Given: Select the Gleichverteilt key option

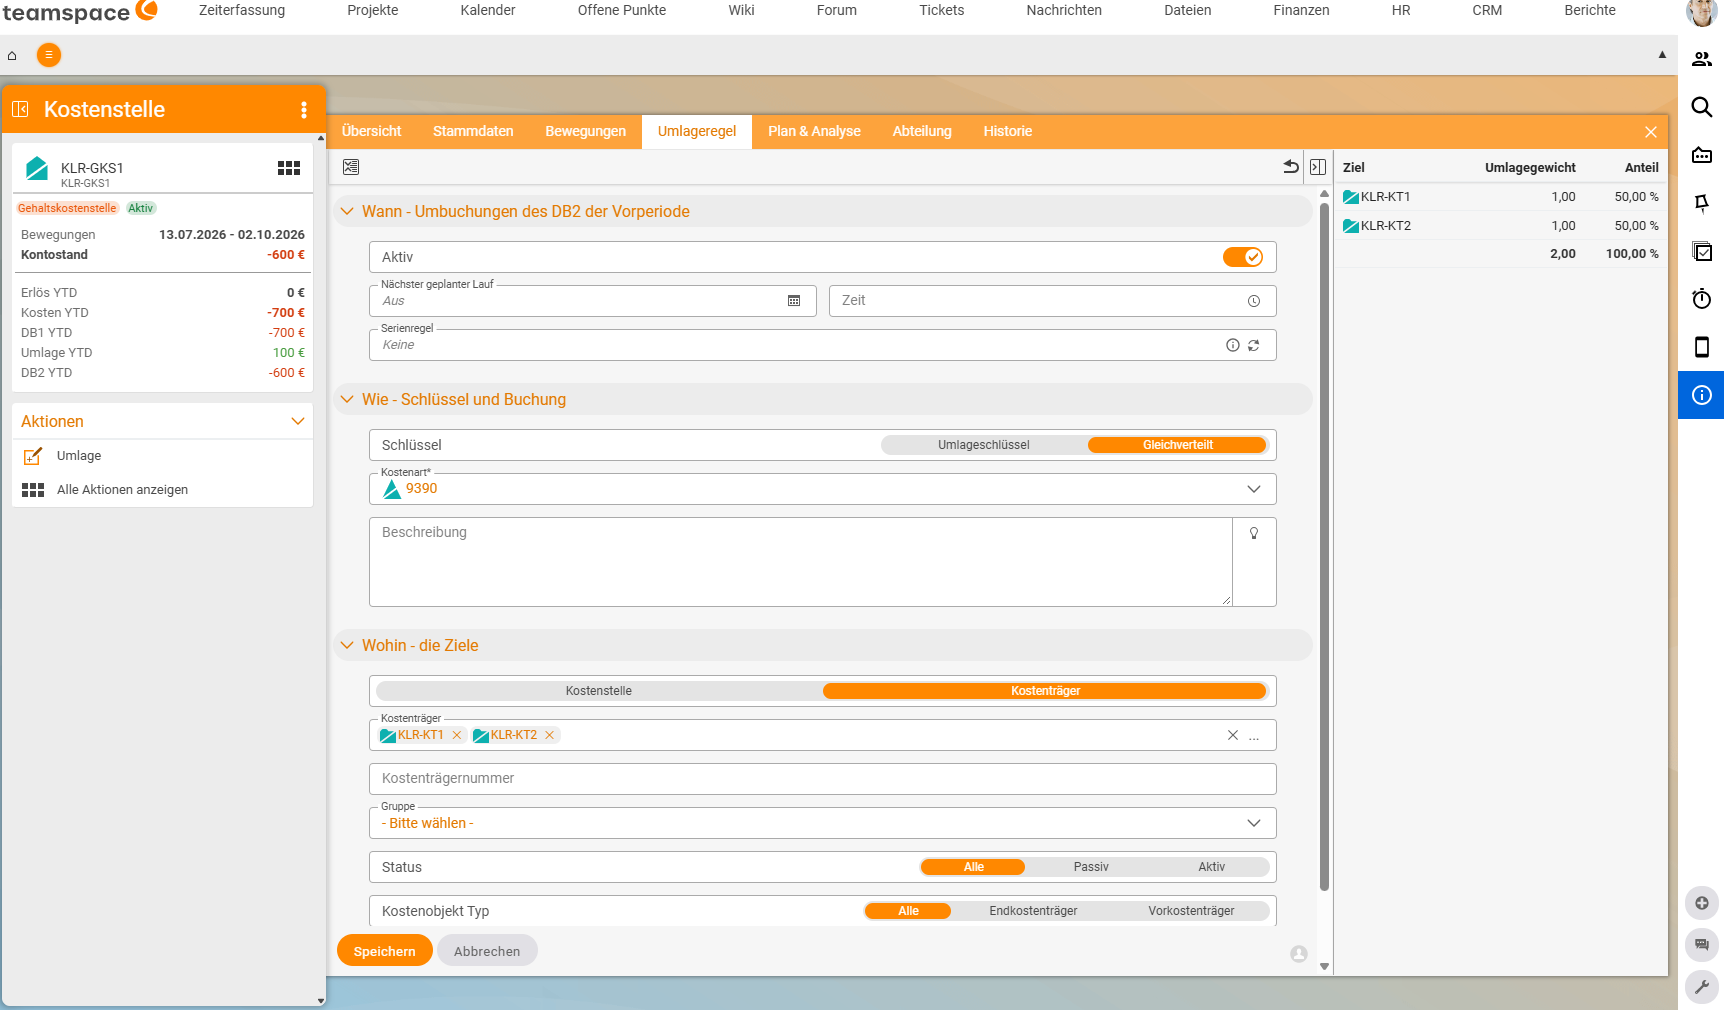Looking at the screenshot, I should [x=1178, y=445].
